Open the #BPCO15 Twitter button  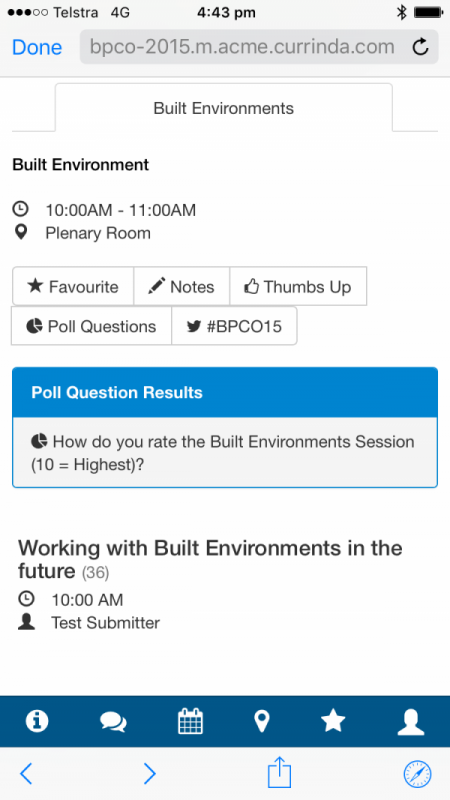coord(234,326)
